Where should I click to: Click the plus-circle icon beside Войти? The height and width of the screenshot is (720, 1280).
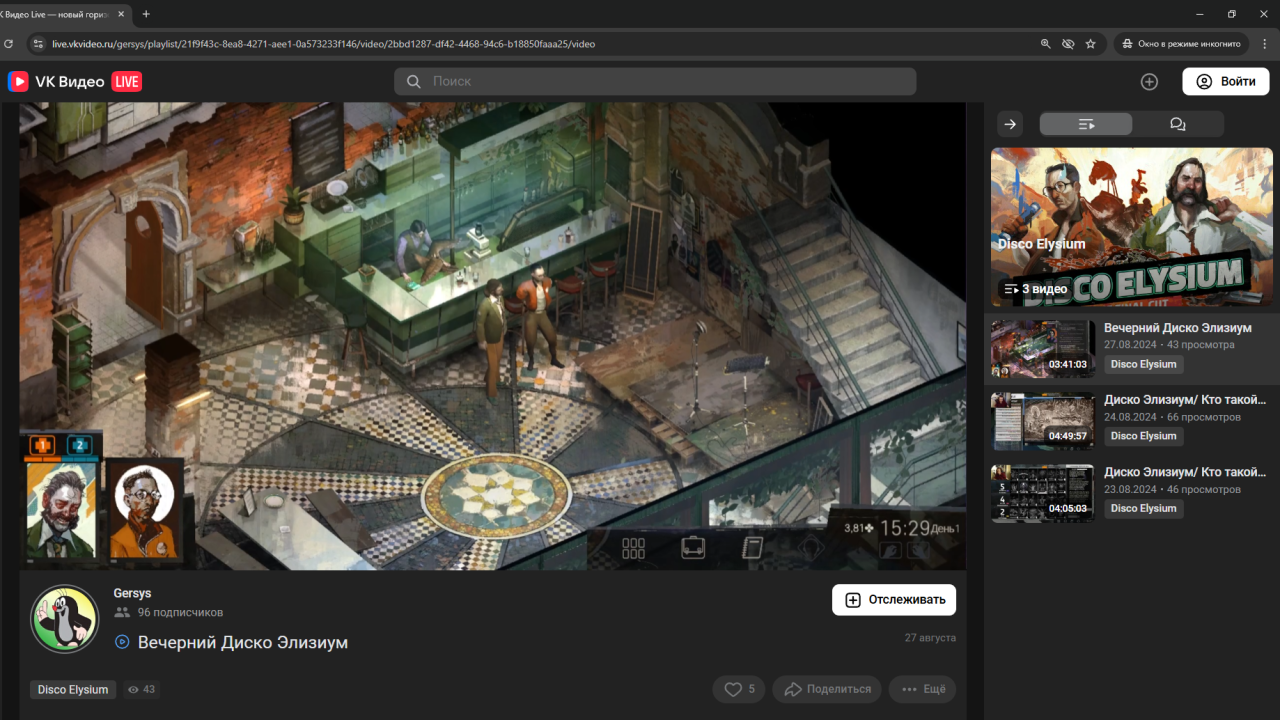pos(1149,82)
